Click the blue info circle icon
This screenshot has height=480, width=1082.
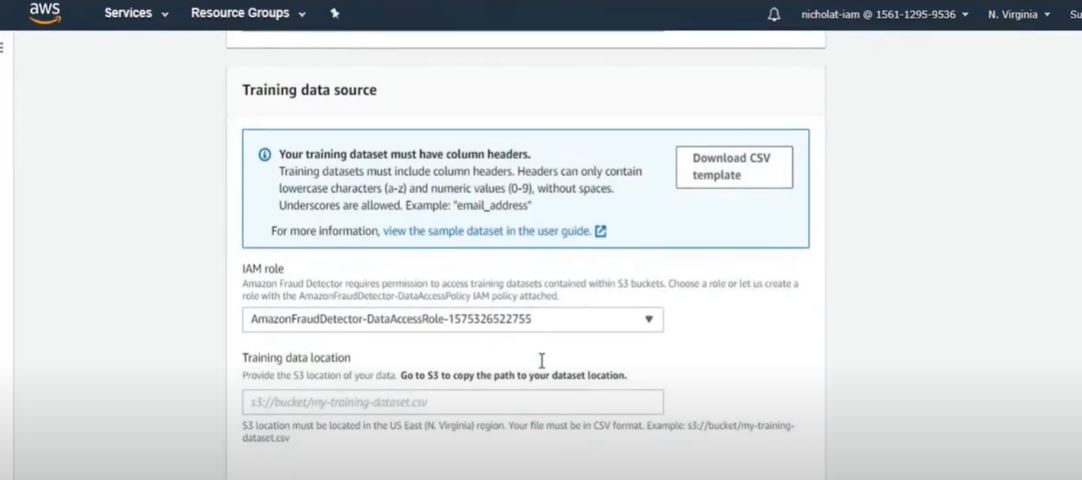pos(264,154)
